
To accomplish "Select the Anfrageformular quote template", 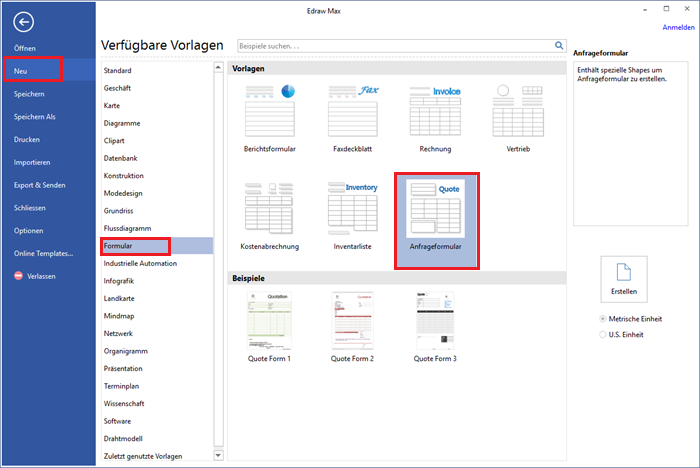I will tap(437, 221).
